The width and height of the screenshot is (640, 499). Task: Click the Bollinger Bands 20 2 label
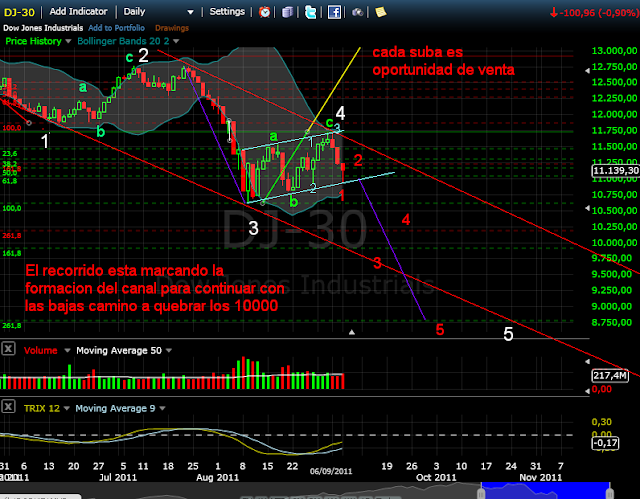tap(123, 41)
